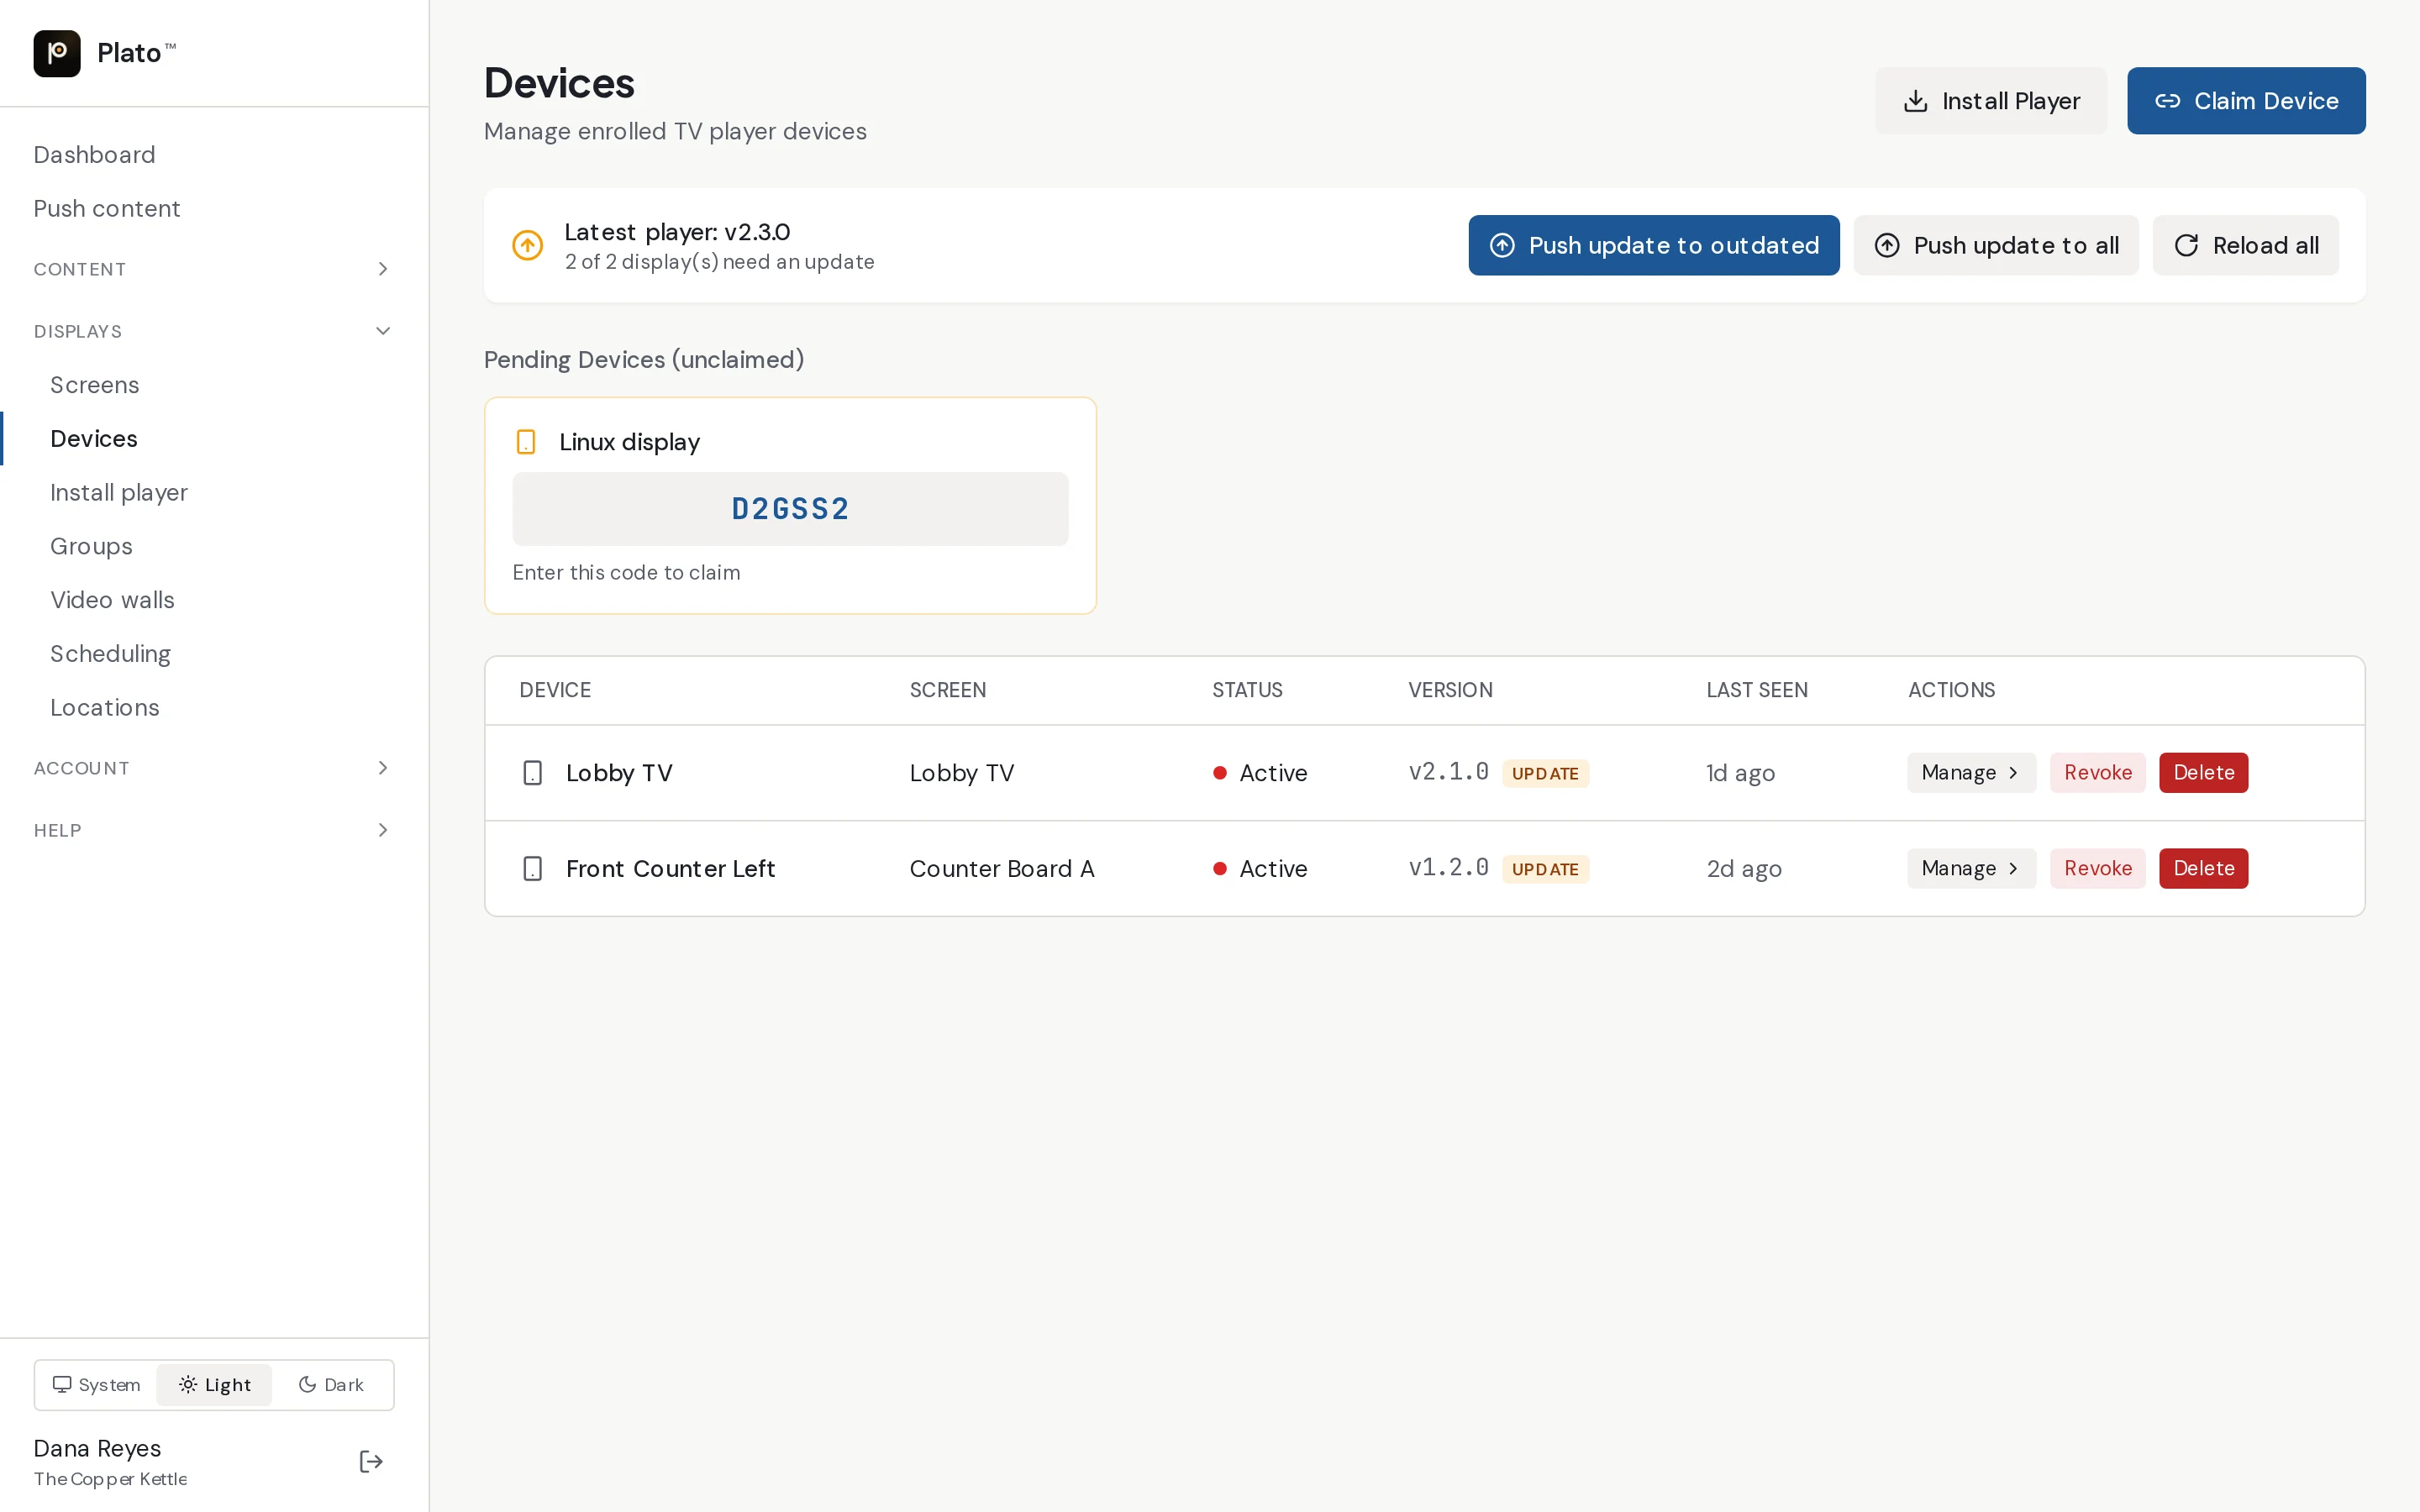
Task: Click the Plato logo icon
Action: 57,53
